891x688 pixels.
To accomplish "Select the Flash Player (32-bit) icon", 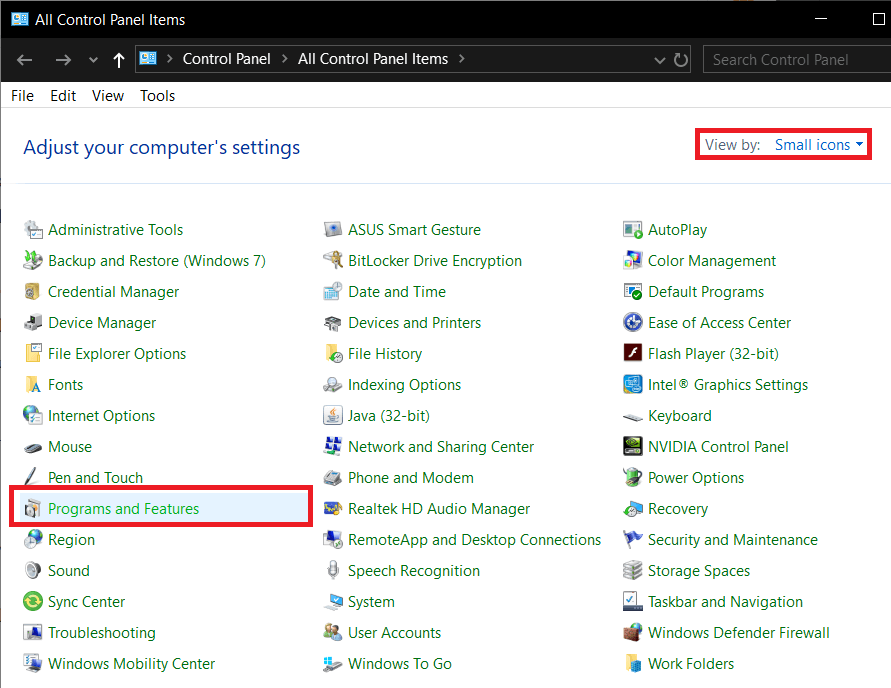I will pos(632,354).
